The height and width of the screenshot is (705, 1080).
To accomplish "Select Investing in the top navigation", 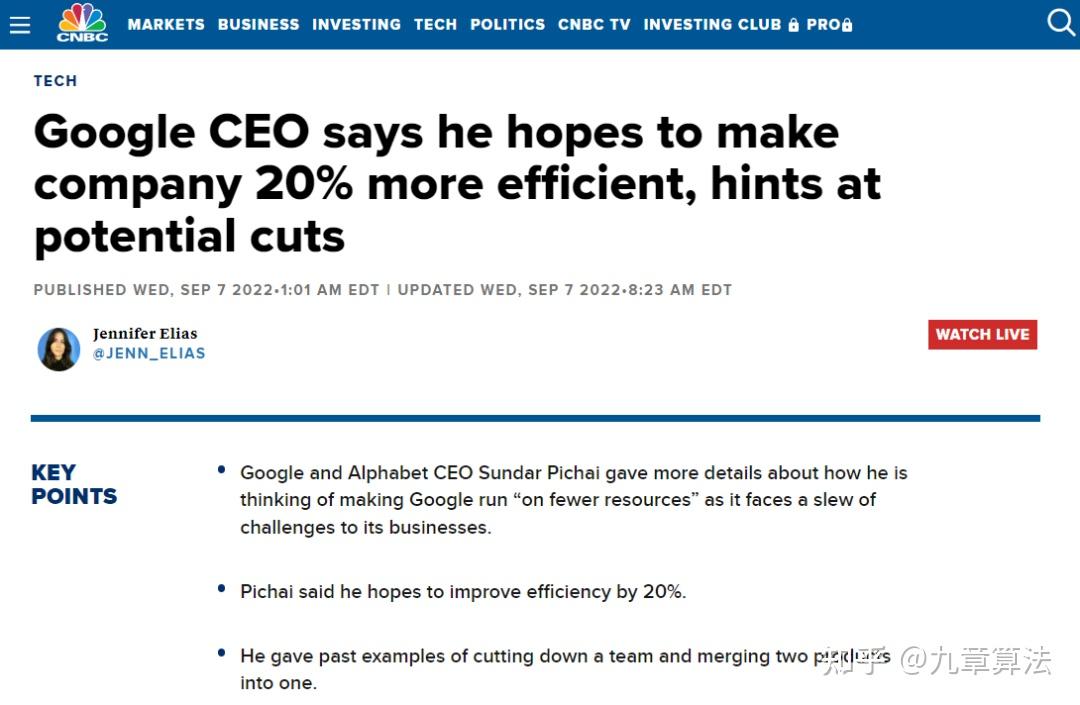I will [356, 25].
